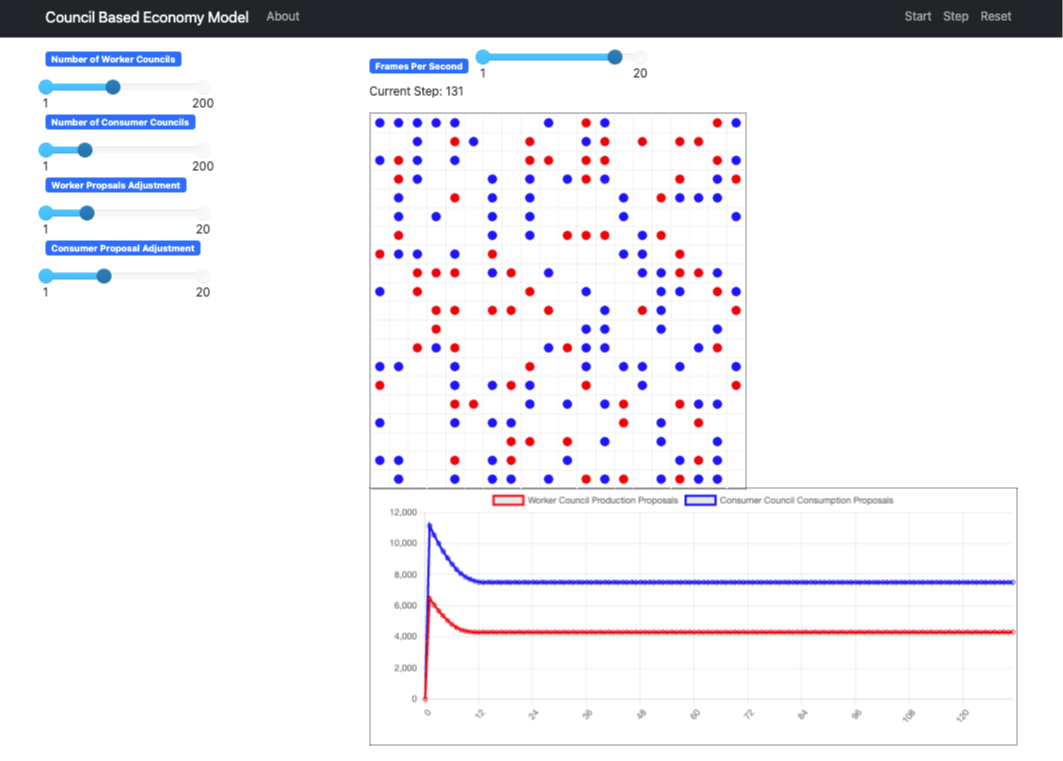Viewport: 1063px width, 761px height.
Task: Toggle Worker Council Production Proposals legend swatch
Action: pyautogui.click(x=508, y=500)
